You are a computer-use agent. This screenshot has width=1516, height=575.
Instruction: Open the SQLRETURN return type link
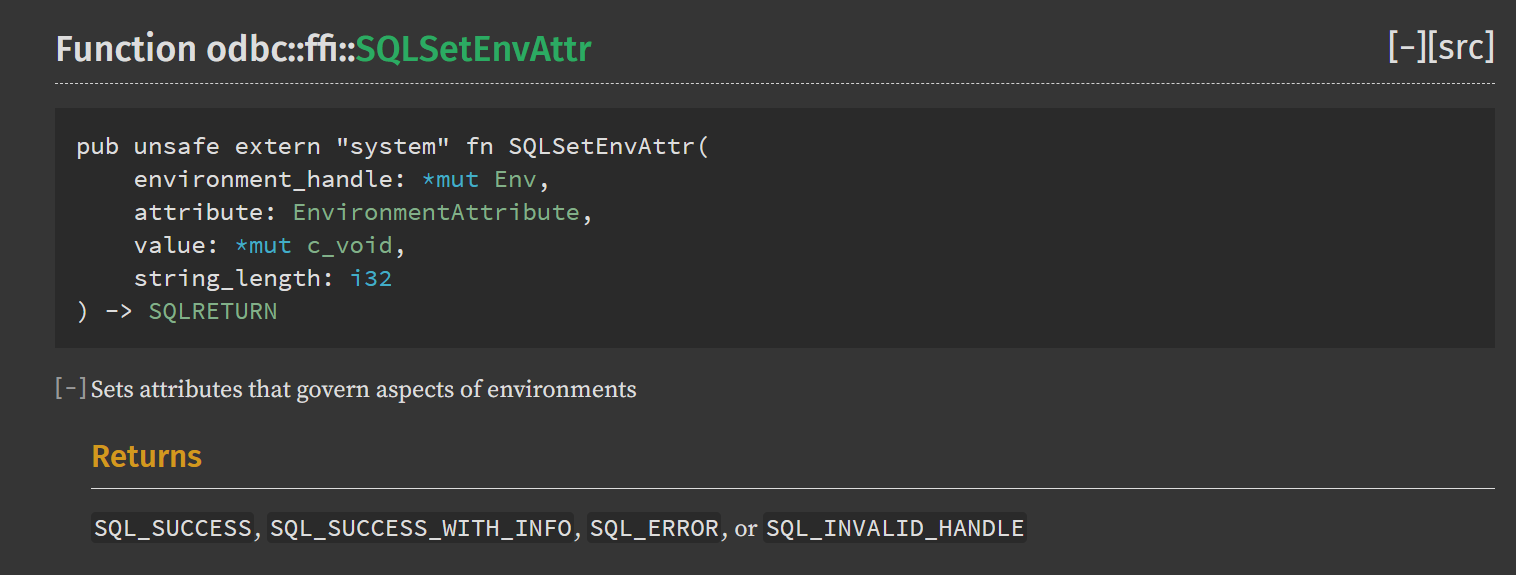[x=213, y=311]
